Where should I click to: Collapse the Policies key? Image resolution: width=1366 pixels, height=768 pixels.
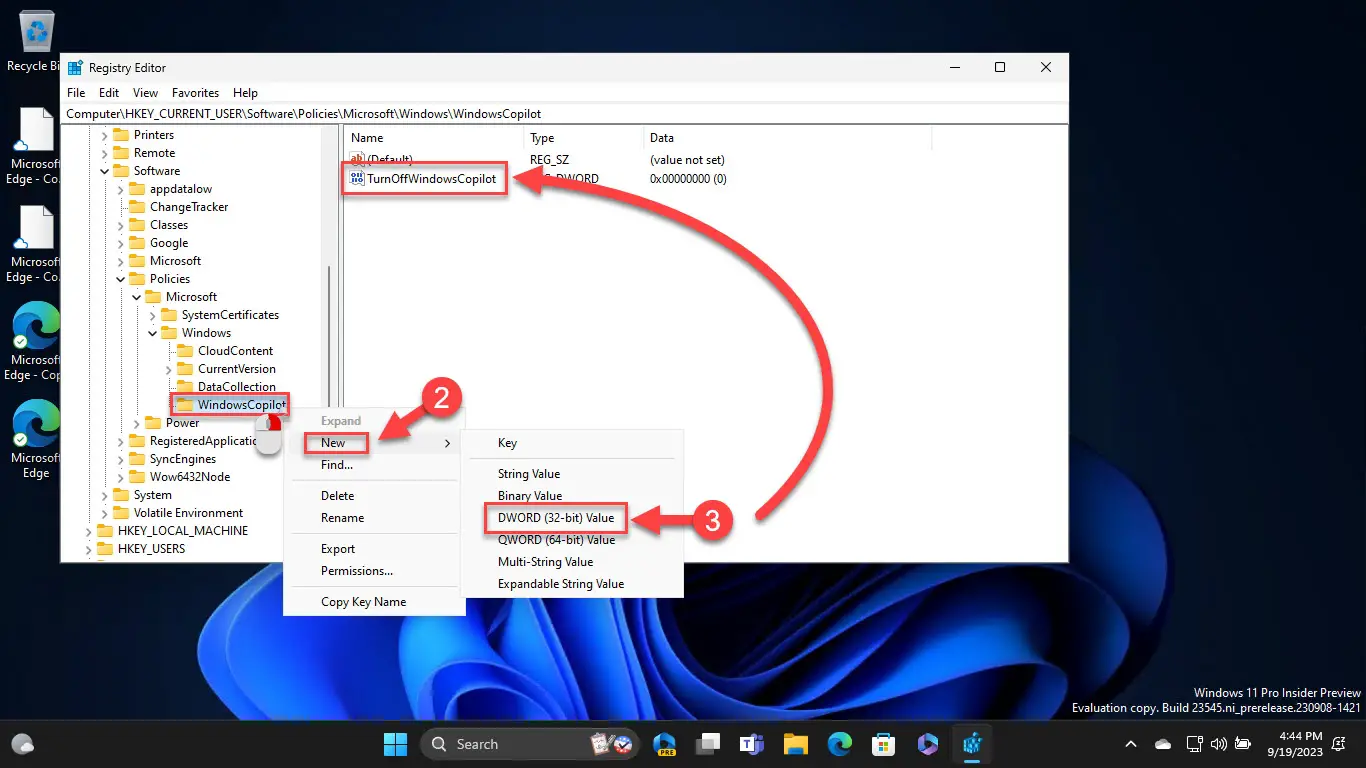click(x=121, y=279)
